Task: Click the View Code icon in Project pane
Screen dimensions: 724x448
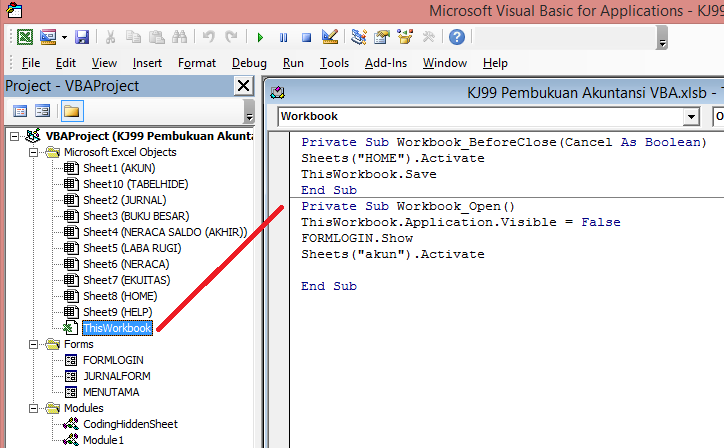Action: tap(20, 111)
